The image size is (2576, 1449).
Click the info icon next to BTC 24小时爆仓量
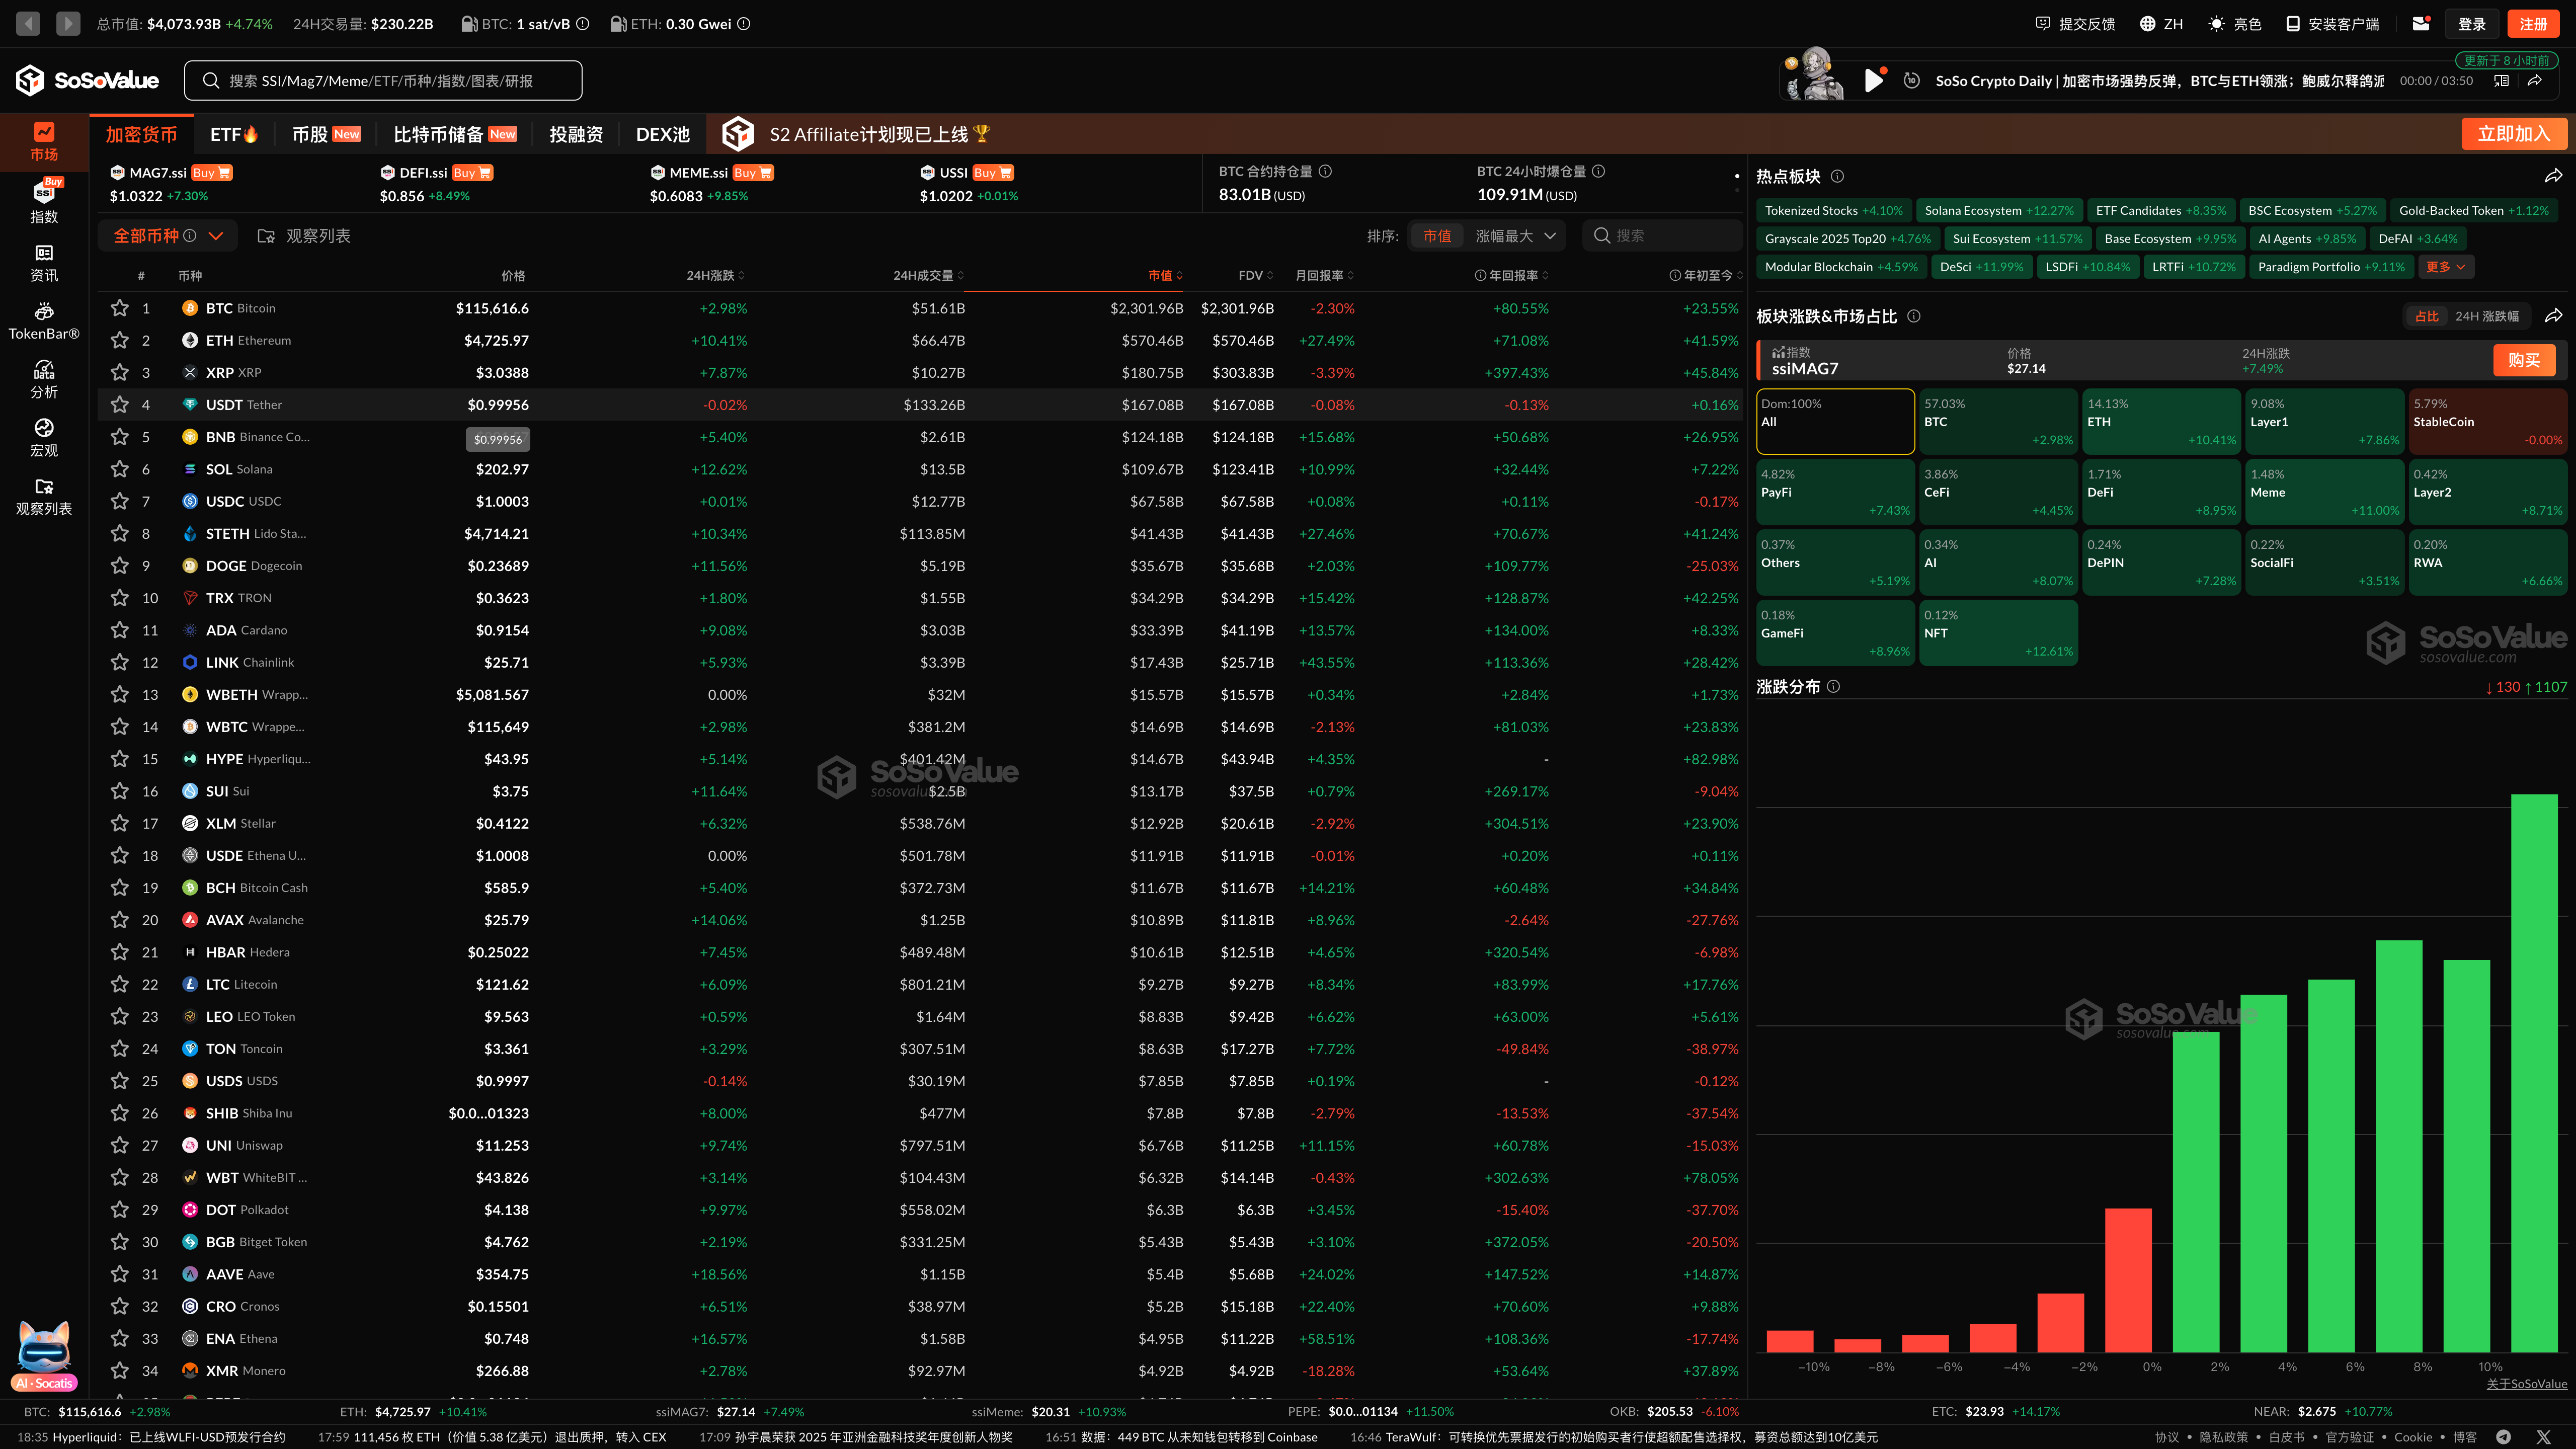[1598, 171]
